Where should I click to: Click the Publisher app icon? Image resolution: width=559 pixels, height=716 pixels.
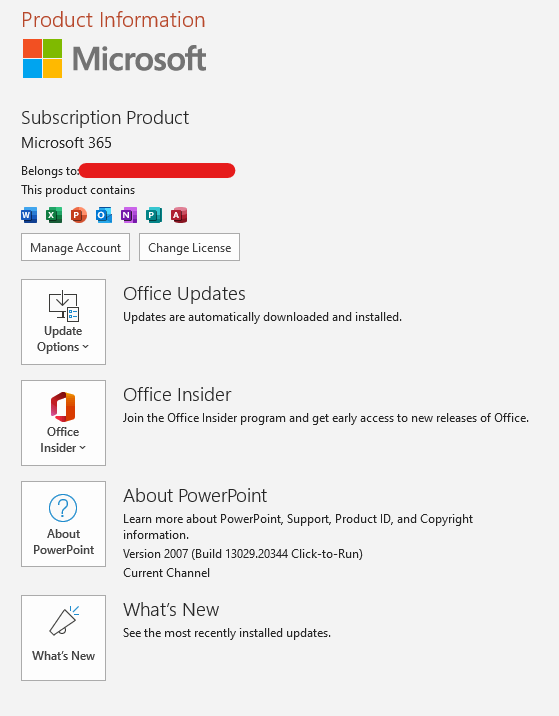tap(154, 215)
